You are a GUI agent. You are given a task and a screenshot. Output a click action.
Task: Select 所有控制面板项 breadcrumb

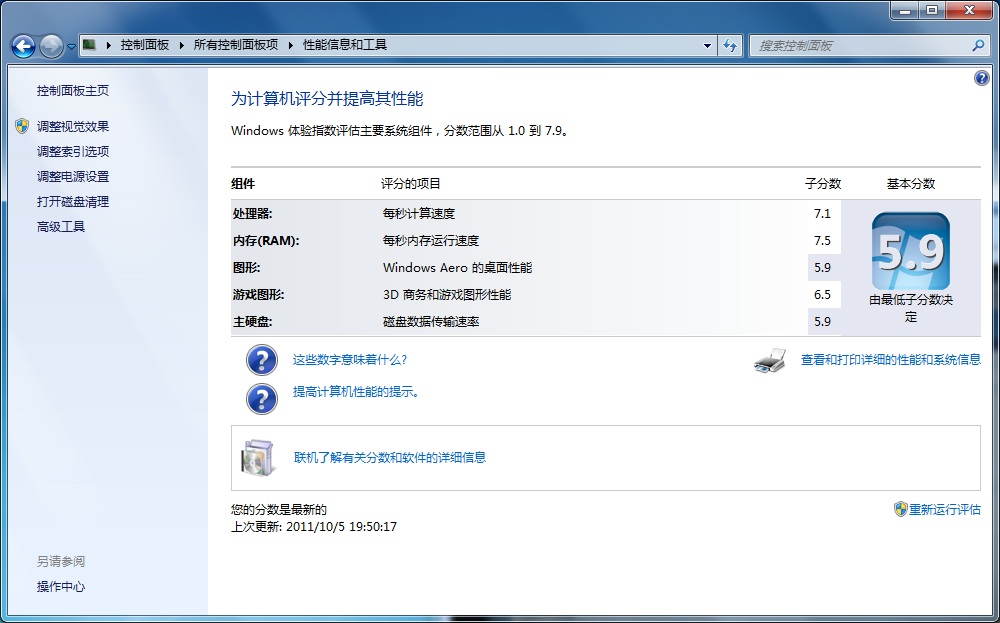(236, 45)
